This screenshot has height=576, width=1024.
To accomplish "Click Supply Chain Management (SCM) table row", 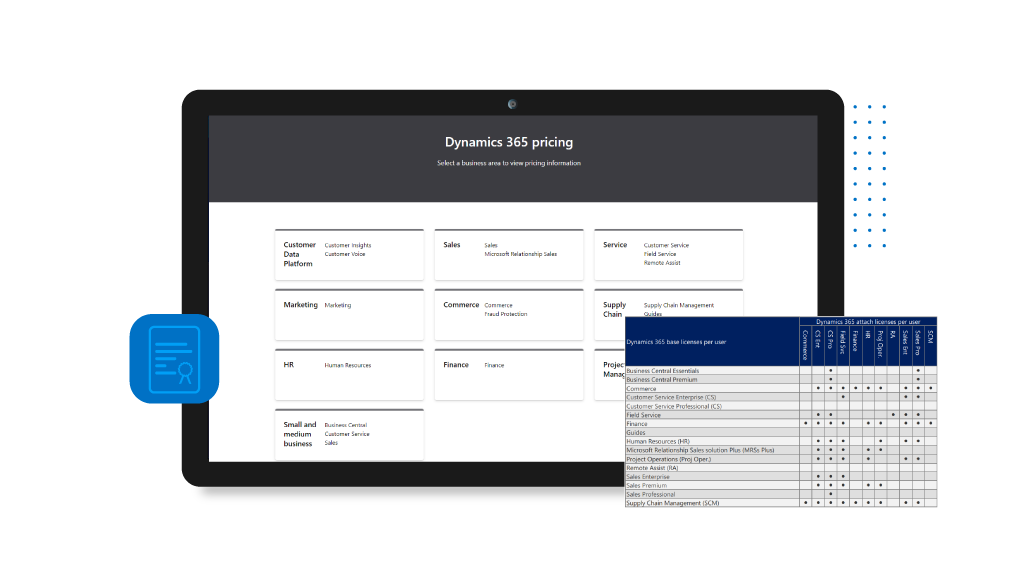I will point(781,503).
